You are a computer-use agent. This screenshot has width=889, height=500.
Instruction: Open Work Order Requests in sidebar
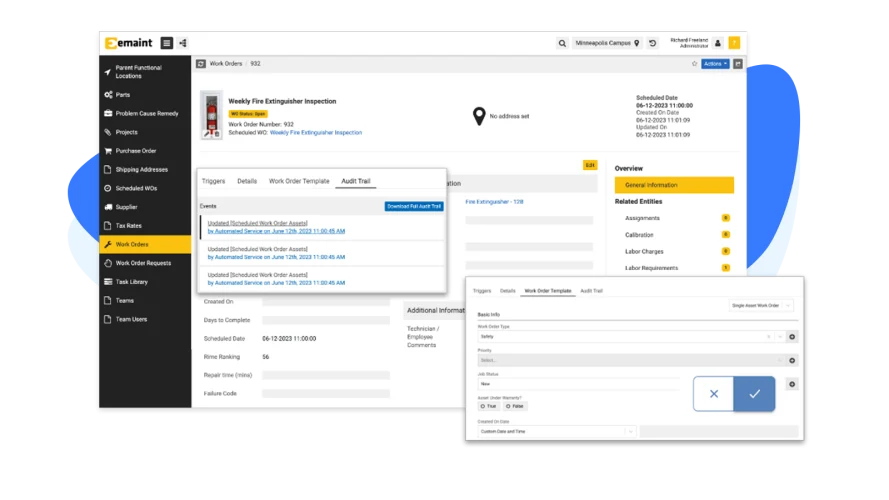click(143, 263)
